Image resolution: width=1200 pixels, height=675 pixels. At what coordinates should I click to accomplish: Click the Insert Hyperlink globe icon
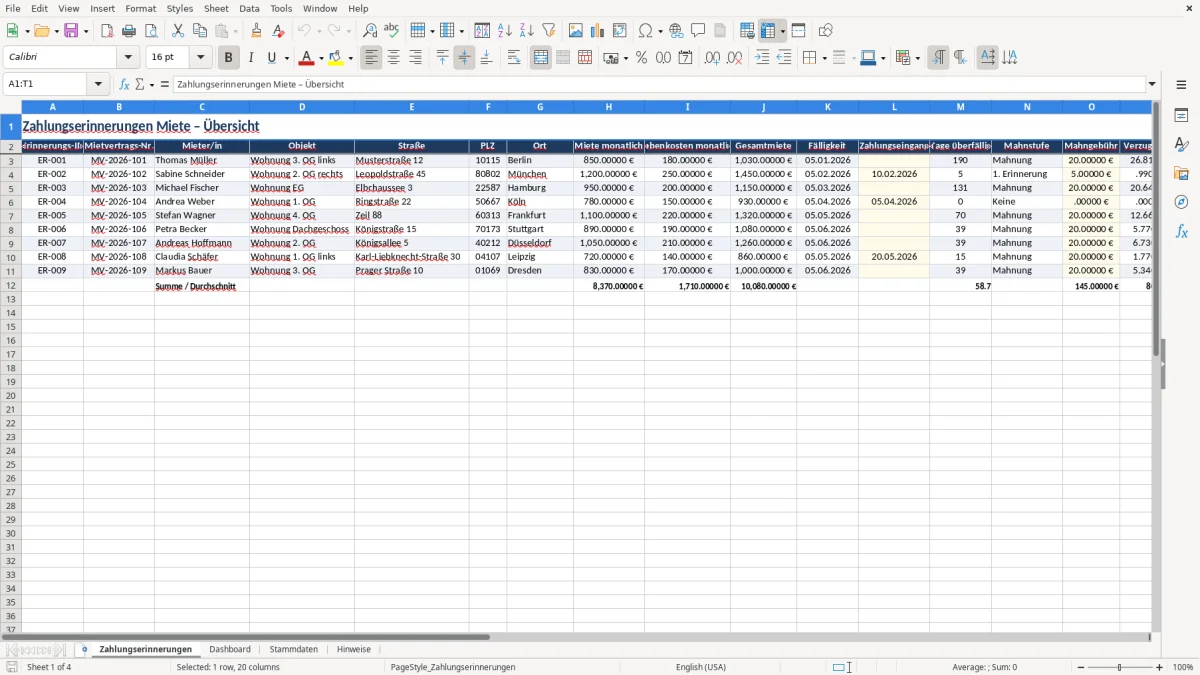(676, 31)
